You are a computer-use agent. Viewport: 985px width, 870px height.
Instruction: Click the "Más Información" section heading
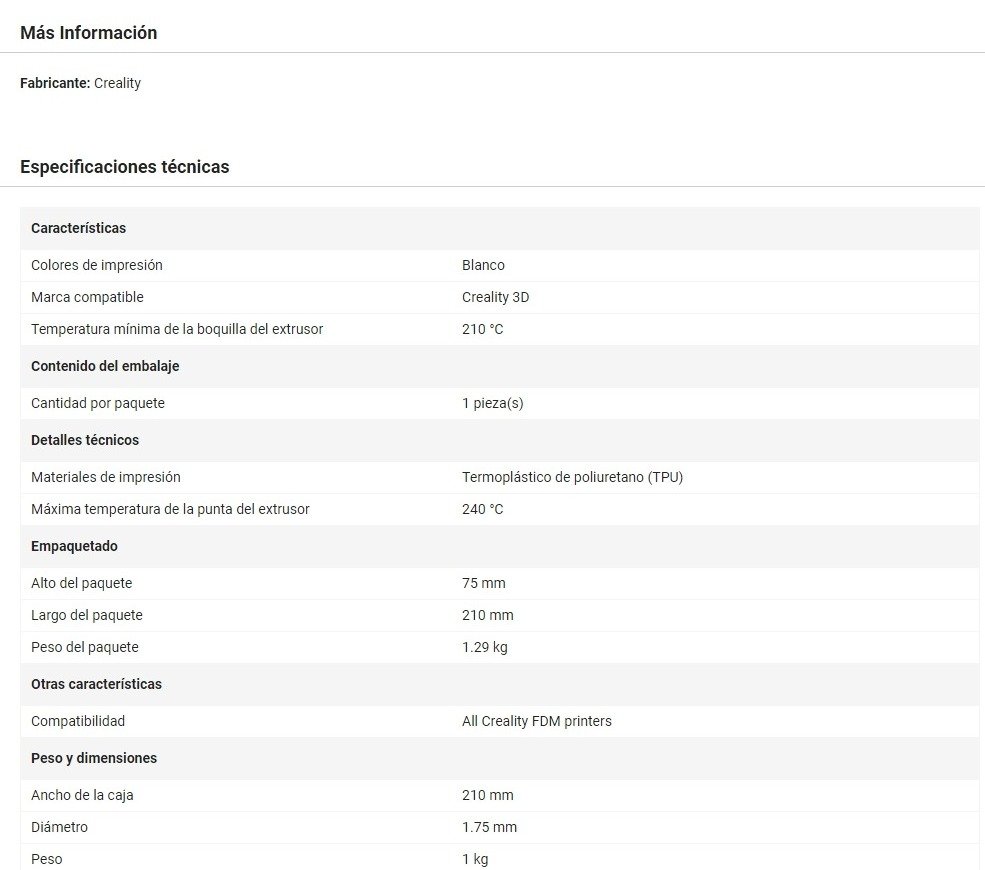coord(88,33)
